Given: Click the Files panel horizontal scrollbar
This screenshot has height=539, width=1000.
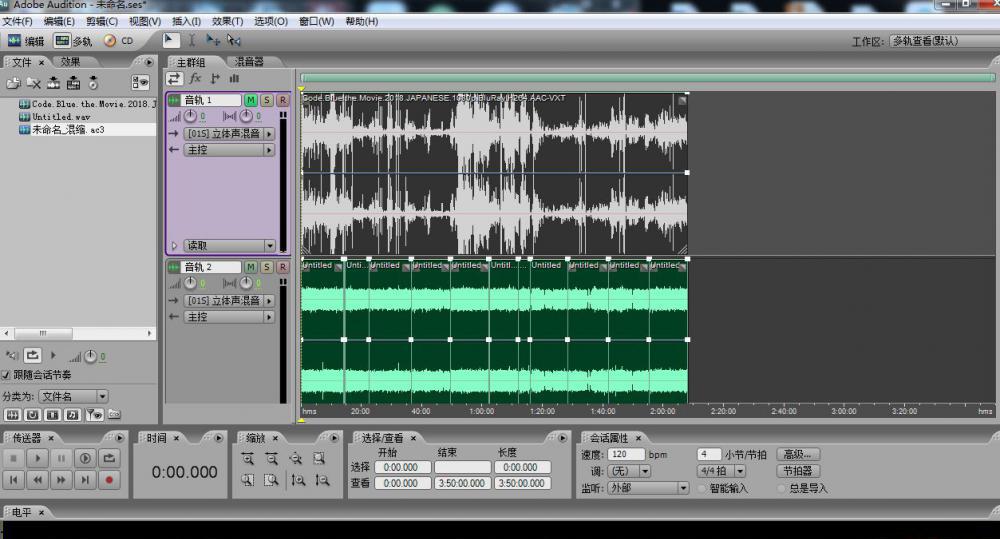Looking at the screenshot, I should (x=78, y=333).
